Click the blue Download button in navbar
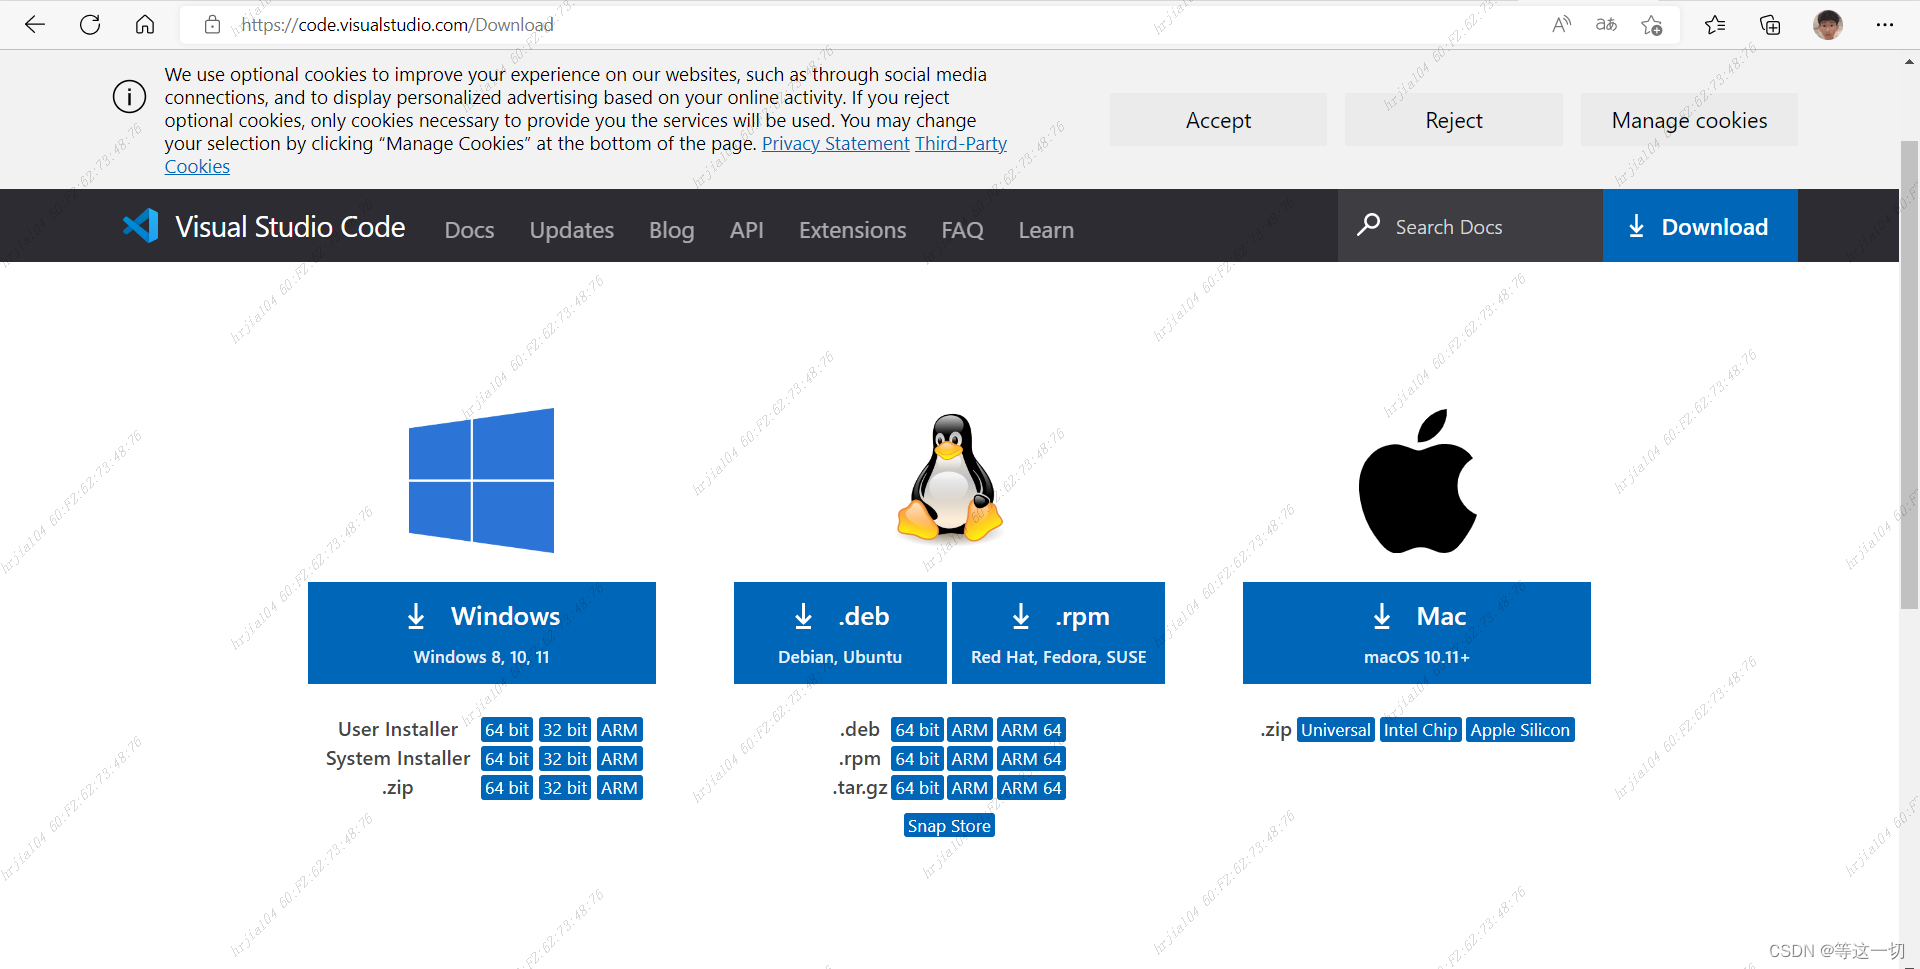The width and height of the screenshot is (1920, 969). pos(1700,226)
